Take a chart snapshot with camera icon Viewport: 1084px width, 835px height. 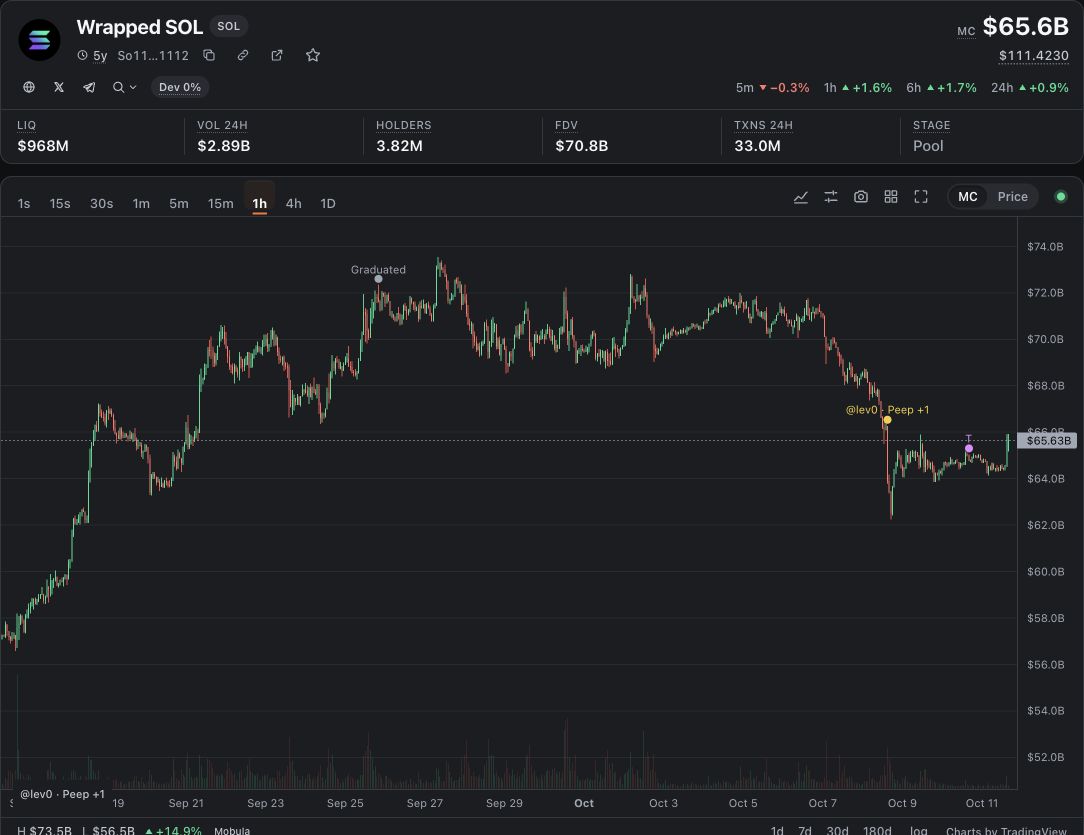tap(861, 197)
